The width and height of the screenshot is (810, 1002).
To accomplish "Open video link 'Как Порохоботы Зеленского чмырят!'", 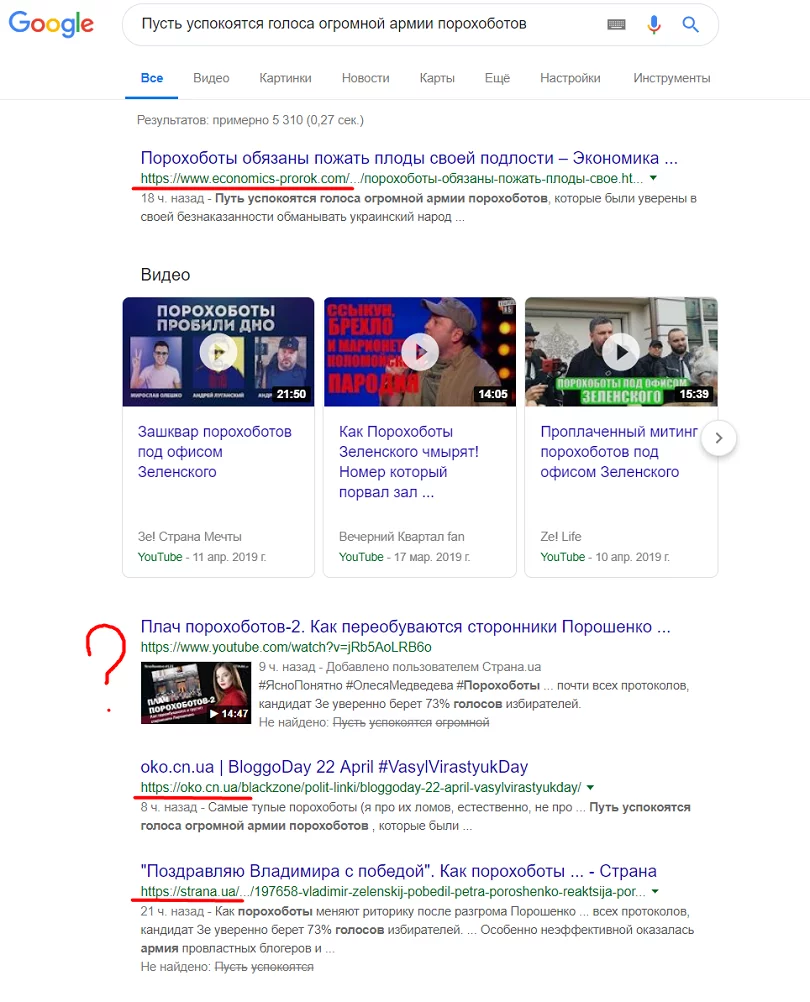I will (409, 462).
